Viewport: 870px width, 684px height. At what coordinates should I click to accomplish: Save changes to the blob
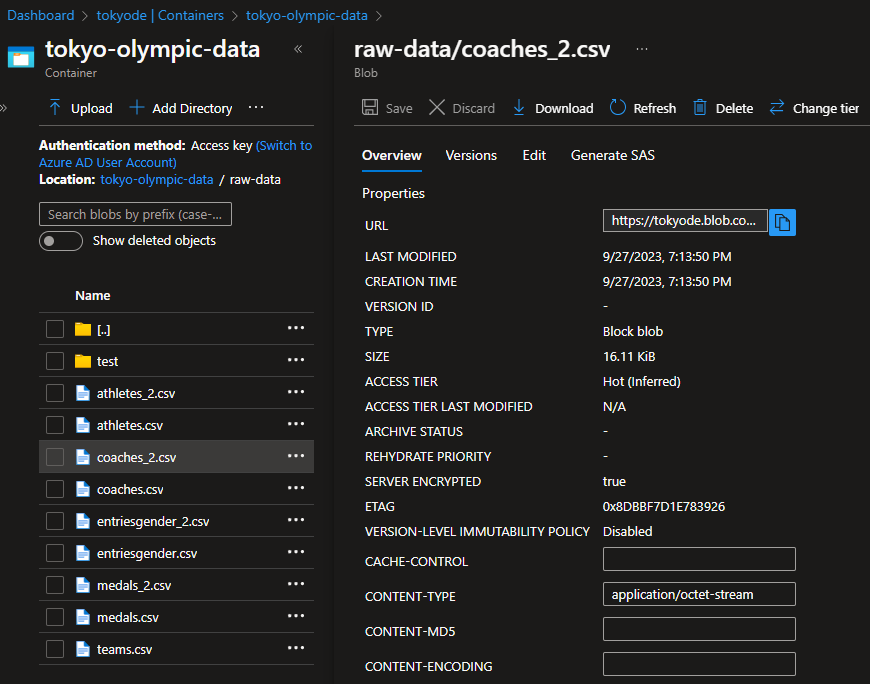[x=386, y=108]
